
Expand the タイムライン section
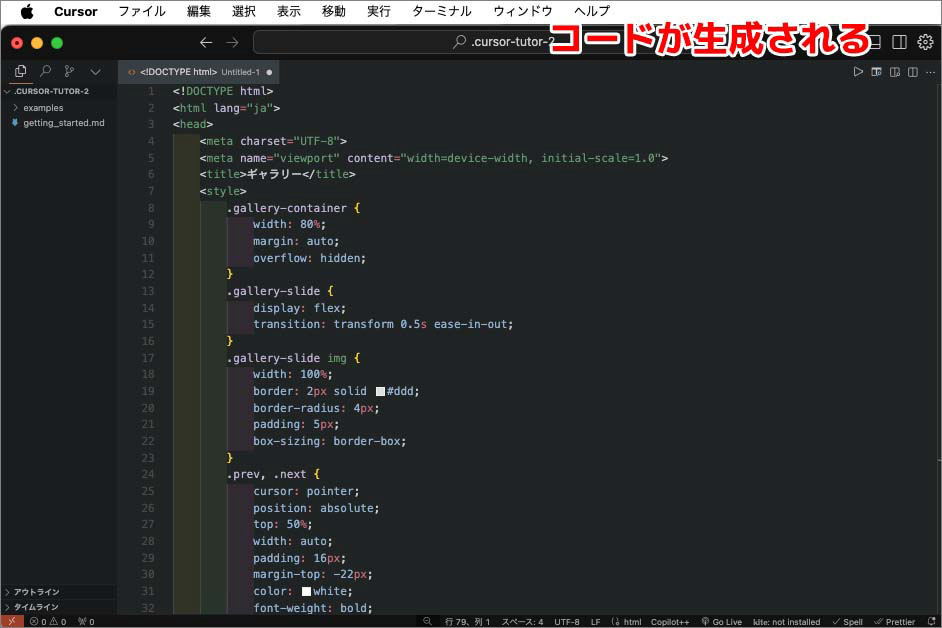click(x=35, y=607)
